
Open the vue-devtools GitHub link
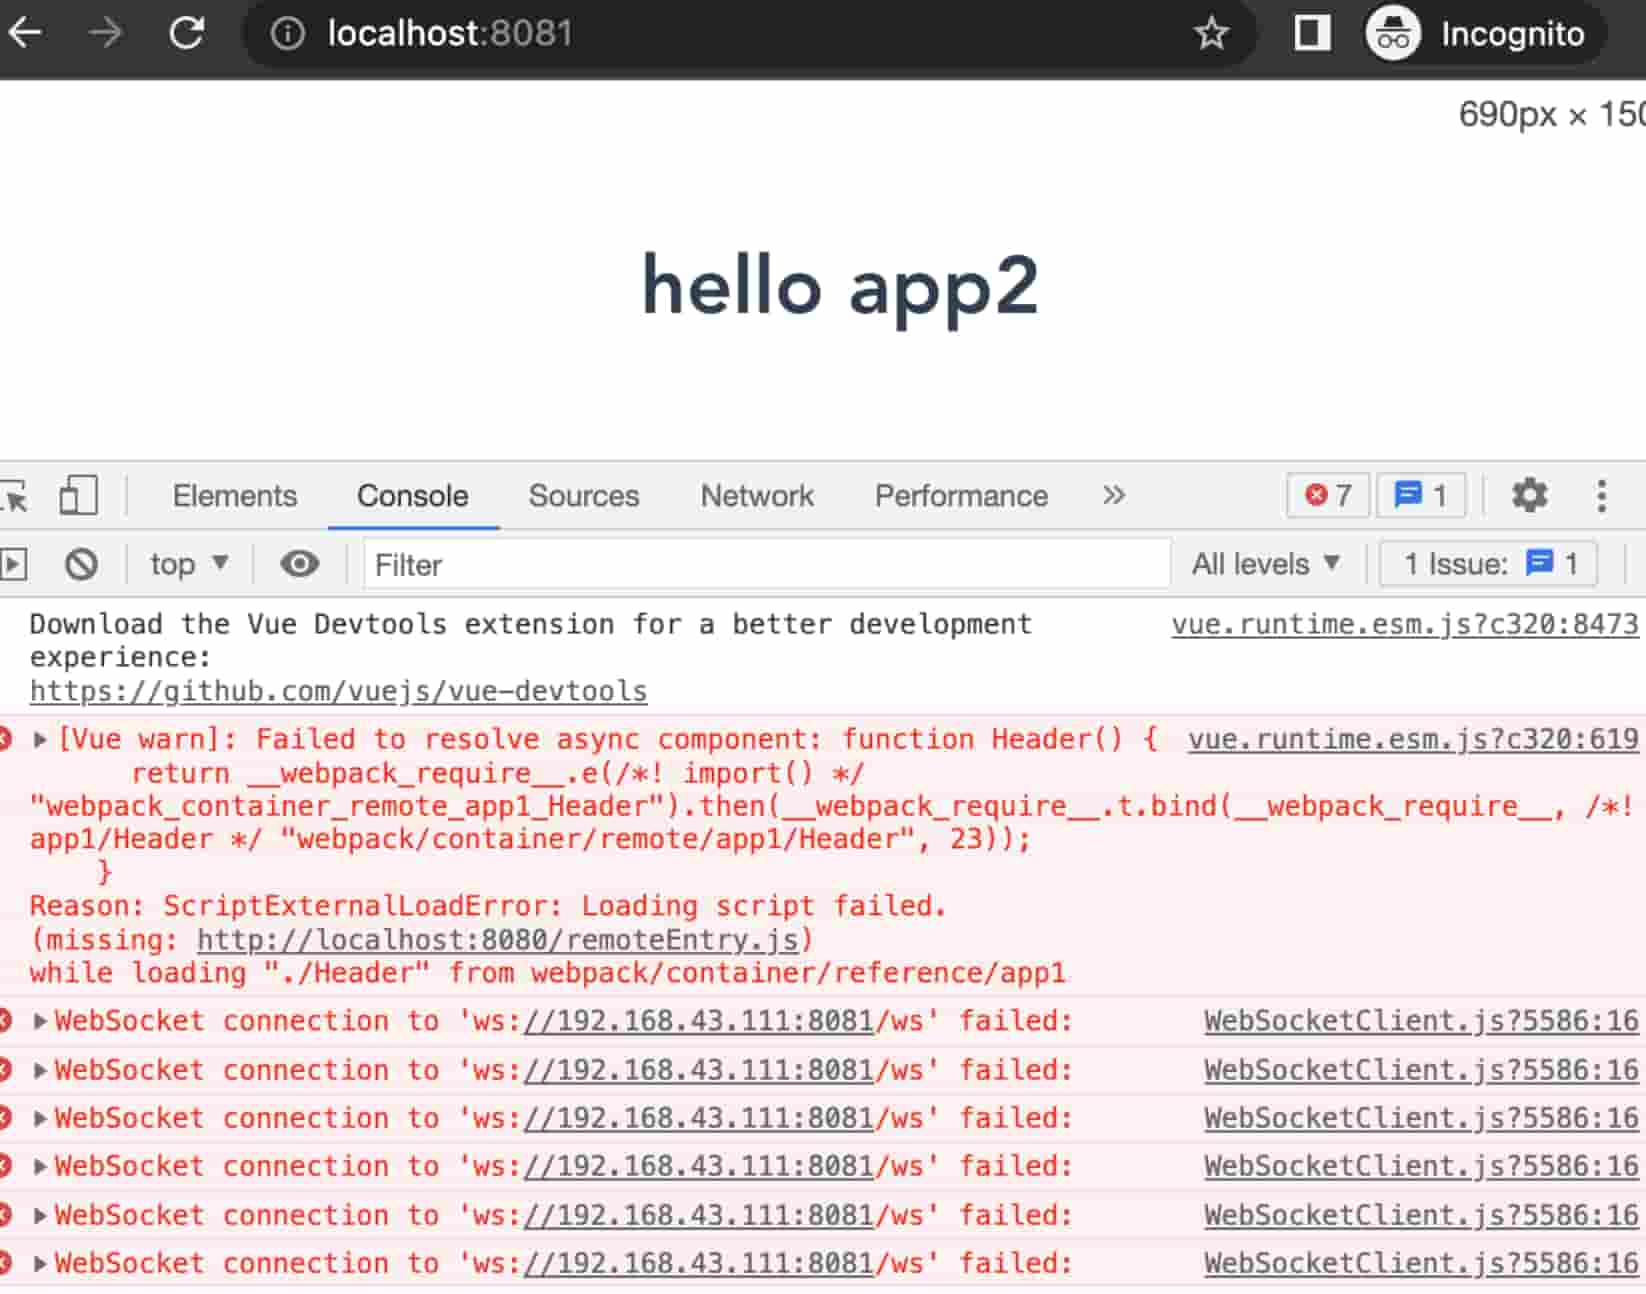point(338,691)
